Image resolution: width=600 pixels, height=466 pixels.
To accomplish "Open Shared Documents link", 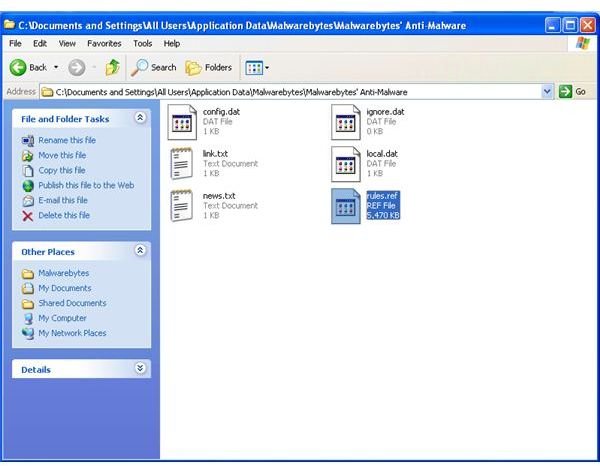I will (x=72, y=303).
